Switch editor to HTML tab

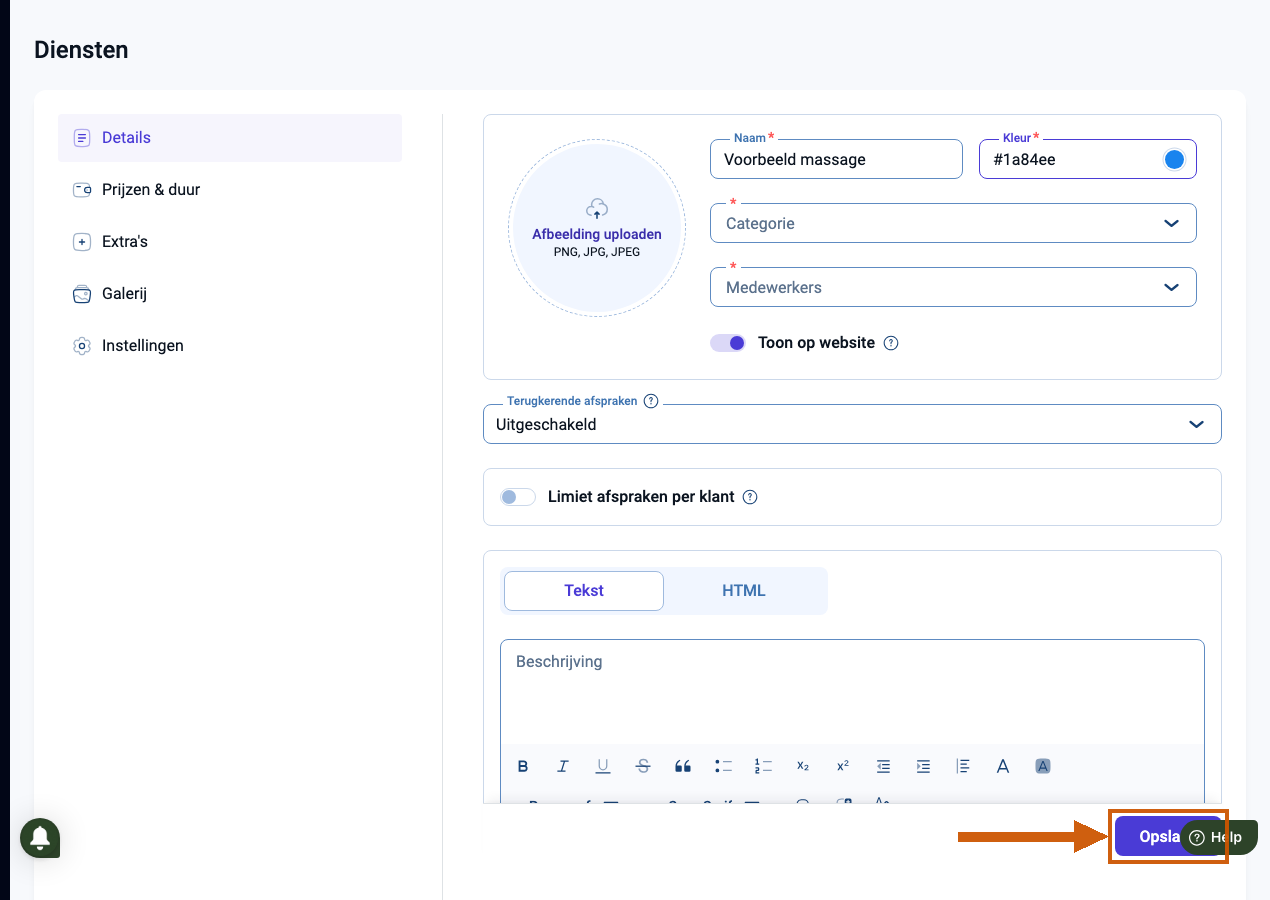click(x=744, y=591)
